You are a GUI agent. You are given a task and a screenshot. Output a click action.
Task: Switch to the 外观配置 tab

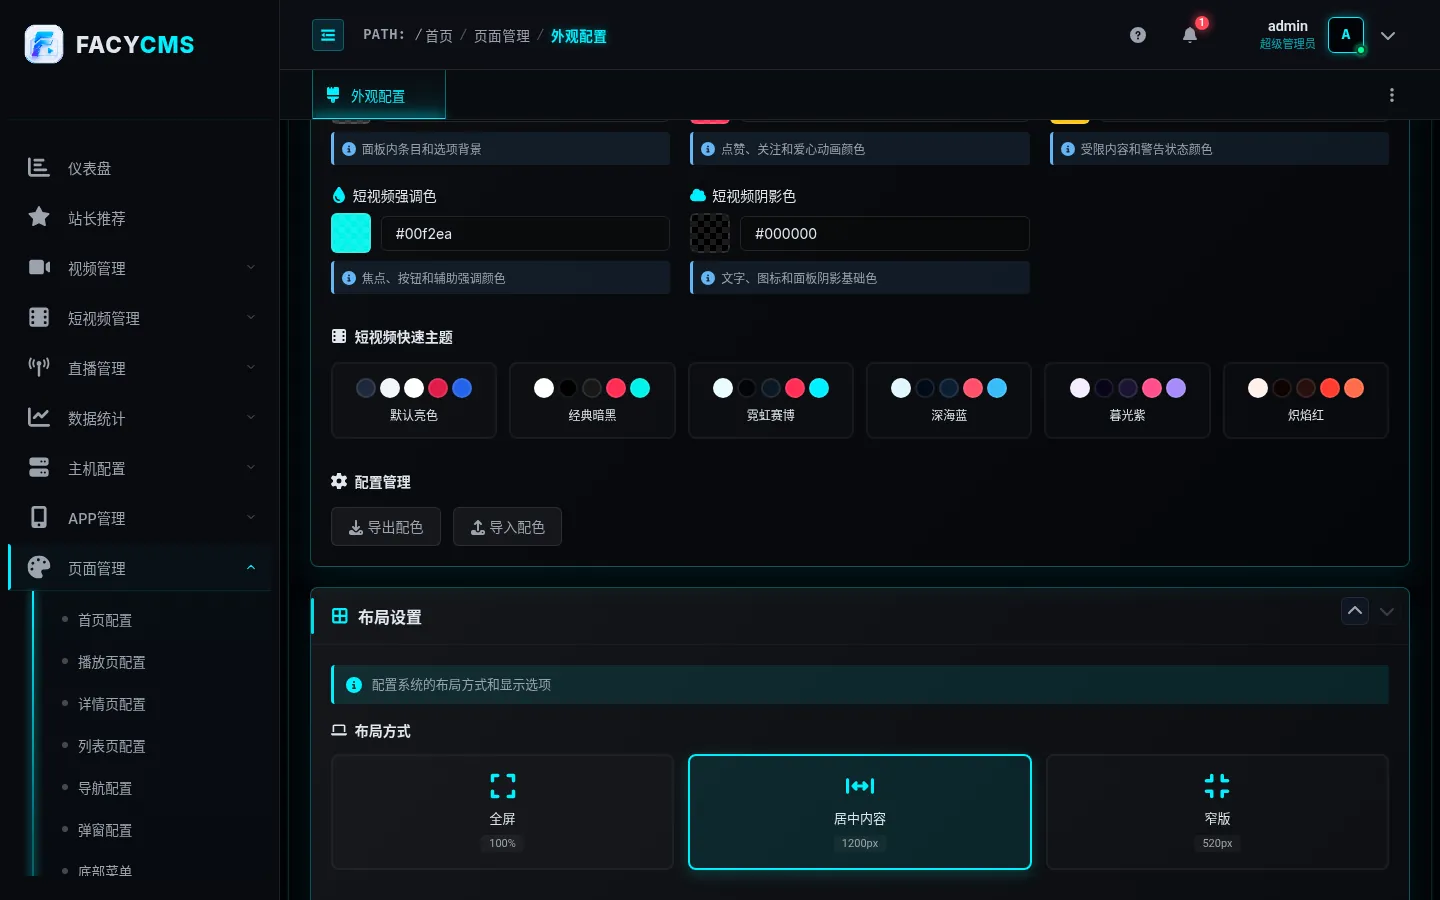click(x=379, y=96)
